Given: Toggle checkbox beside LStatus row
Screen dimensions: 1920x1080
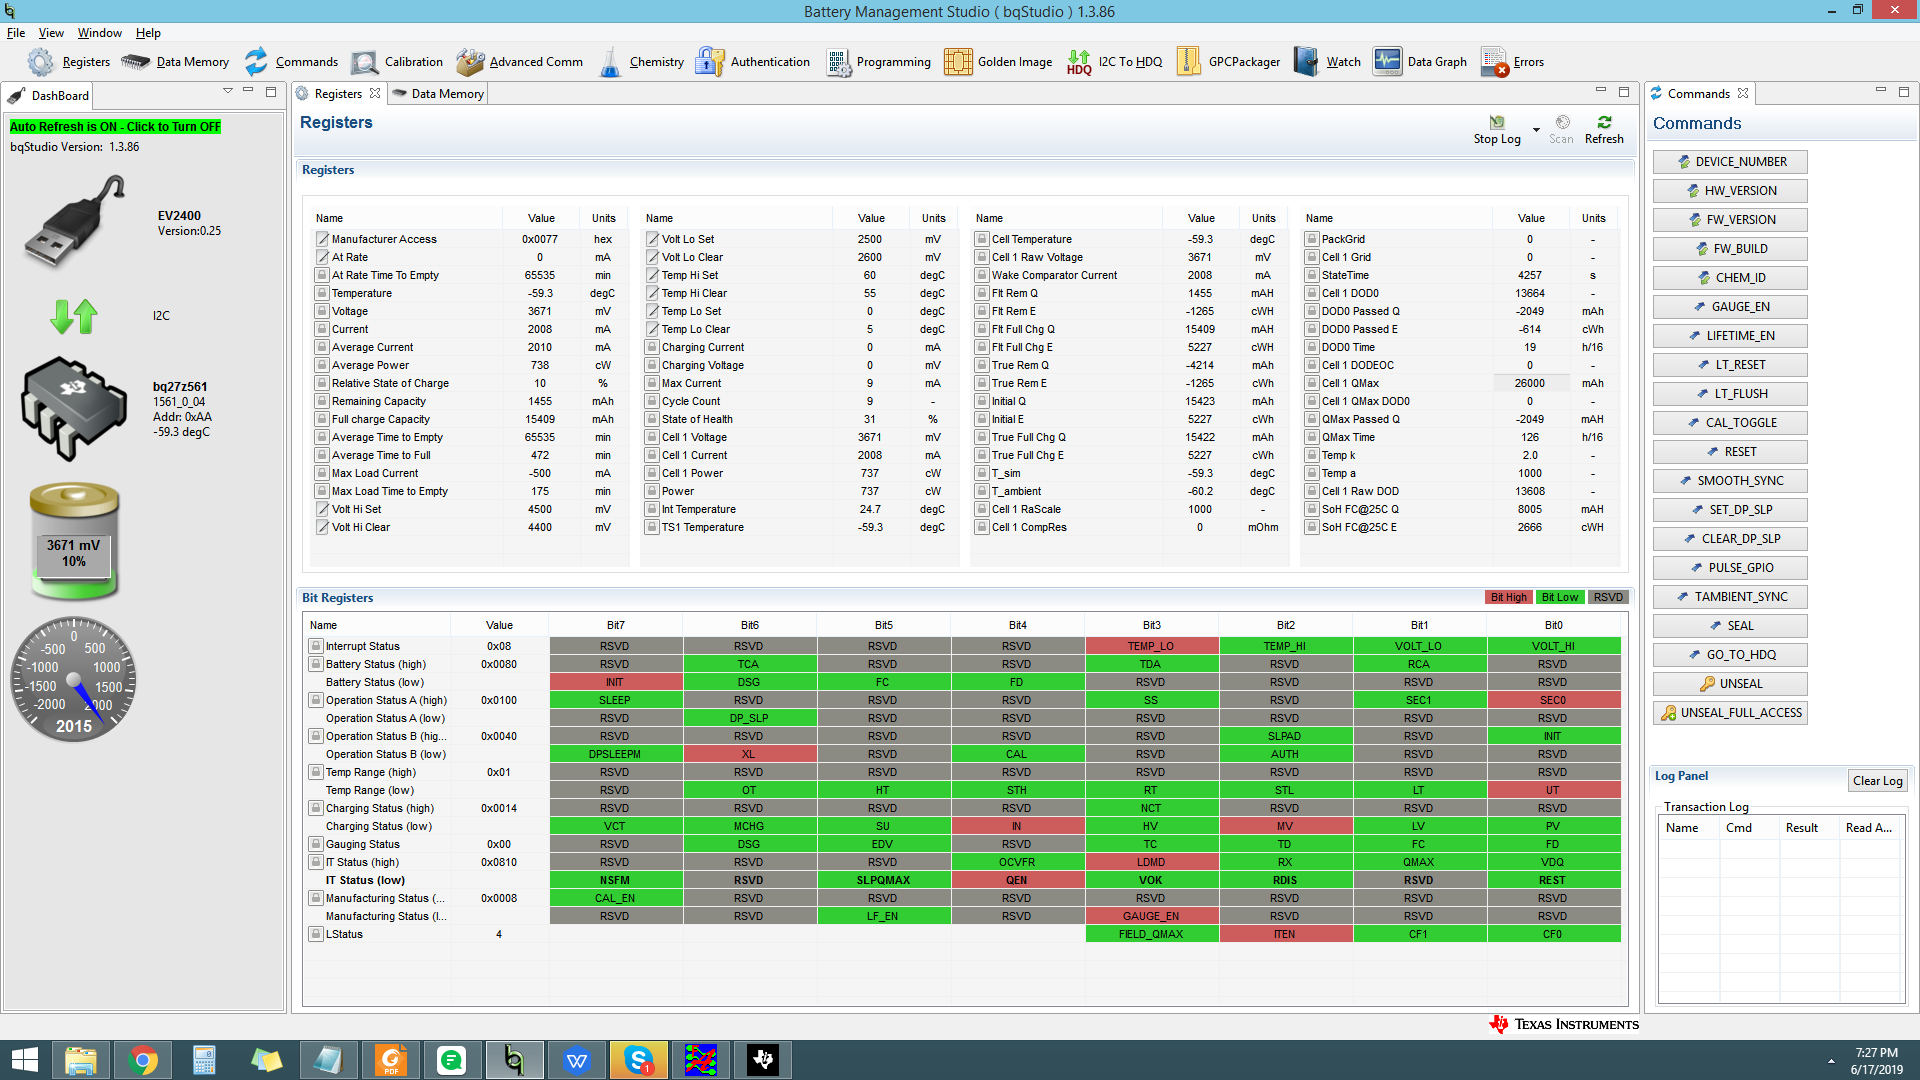Looking at the screenshot, I should coord(316,934).
